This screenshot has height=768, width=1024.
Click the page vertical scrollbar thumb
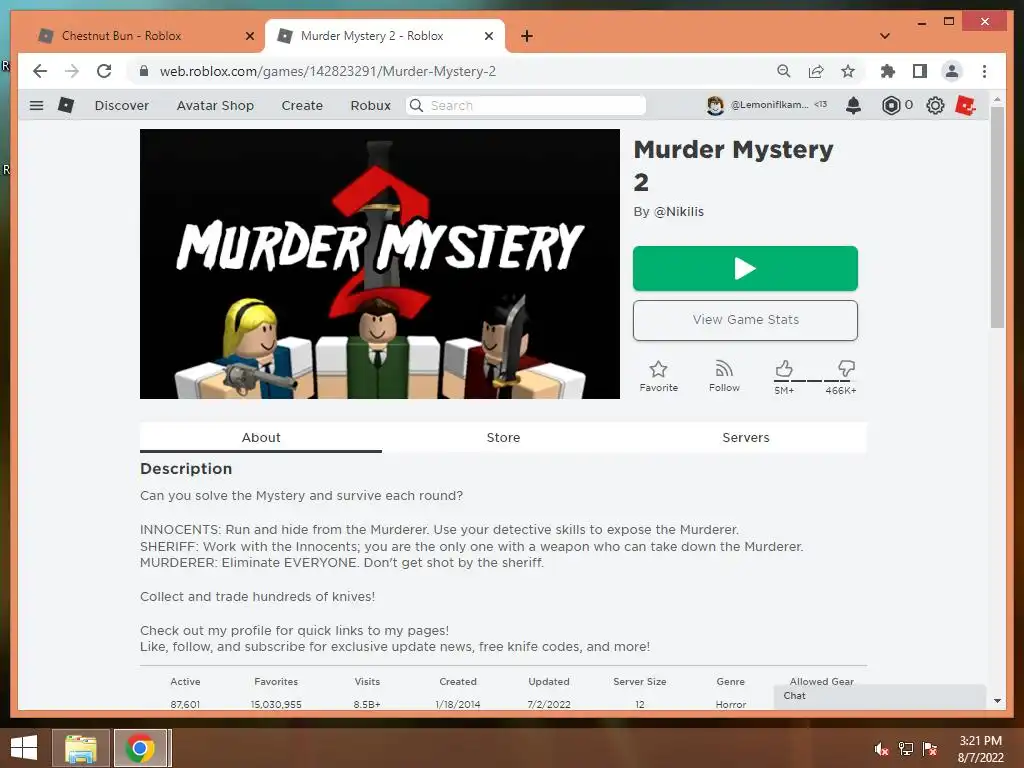pyautogui.click(x=997, y=217)
